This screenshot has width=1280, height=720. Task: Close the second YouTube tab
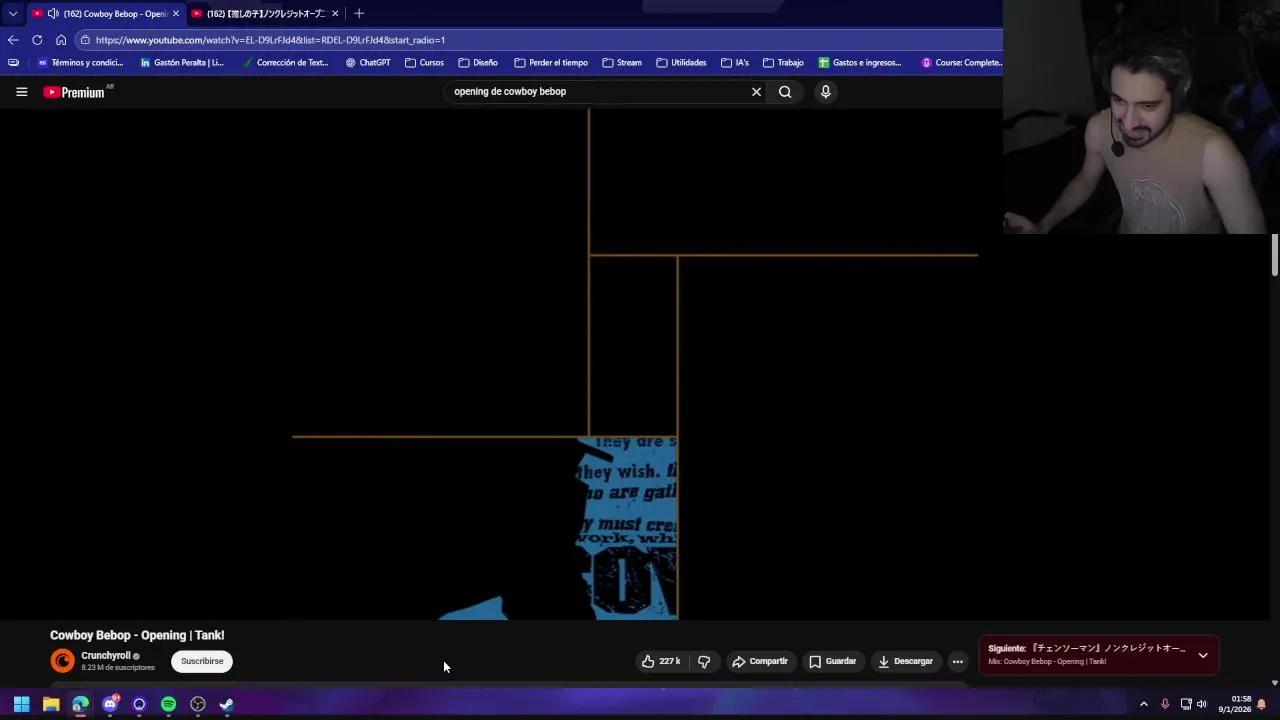335,14
